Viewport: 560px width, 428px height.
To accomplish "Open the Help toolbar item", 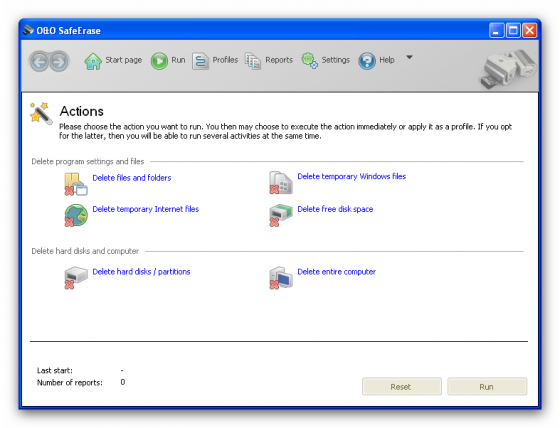I will tap(387, 60).
